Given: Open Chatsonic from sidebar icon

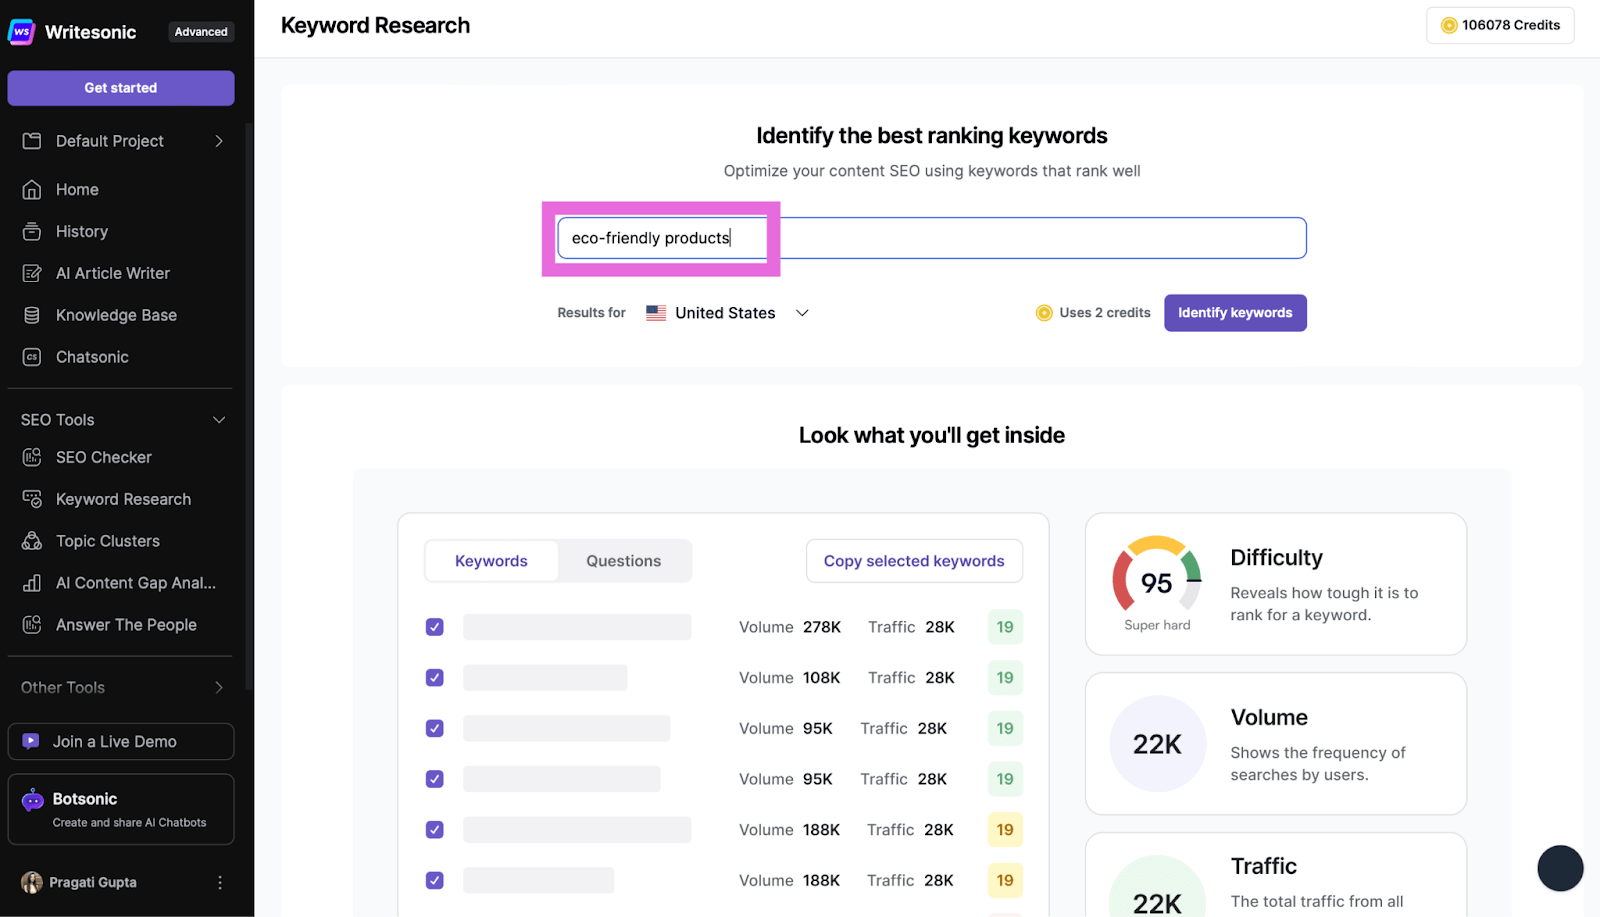Looking at the screenshot, I should (32, 358).
